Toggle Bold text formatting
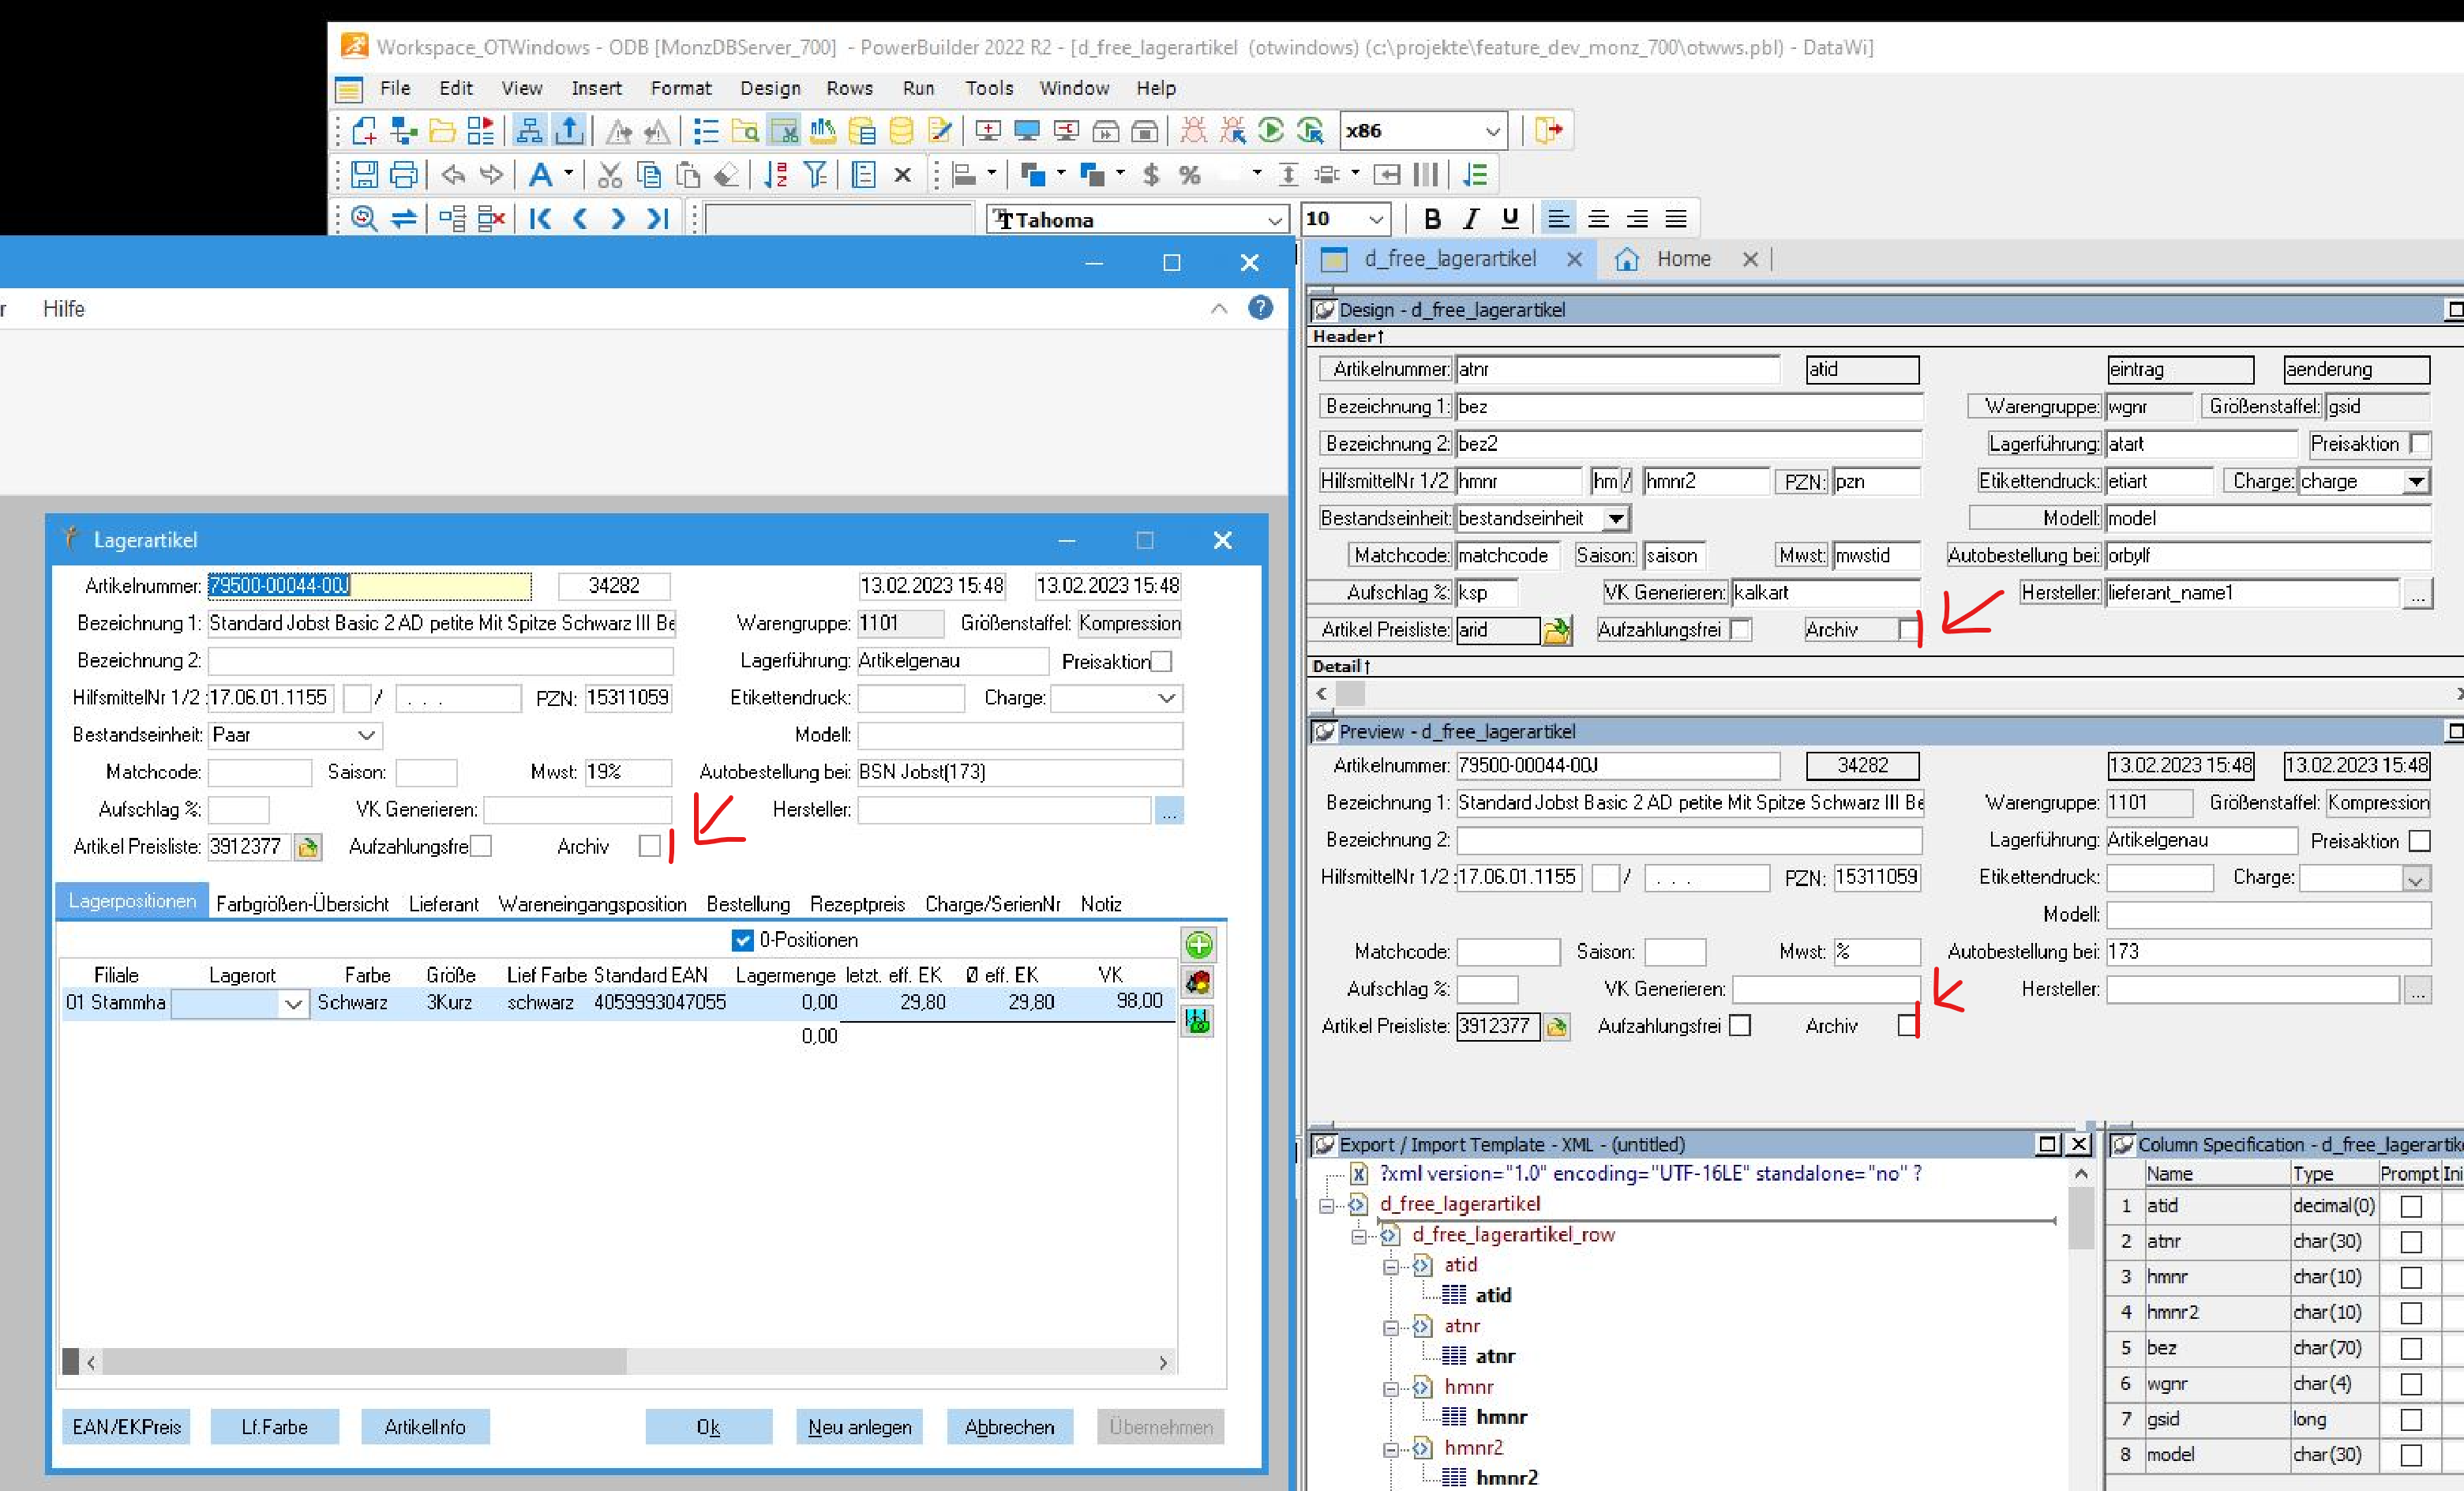Screen dimensions: 2464x1491 (x=1432, y=219)
